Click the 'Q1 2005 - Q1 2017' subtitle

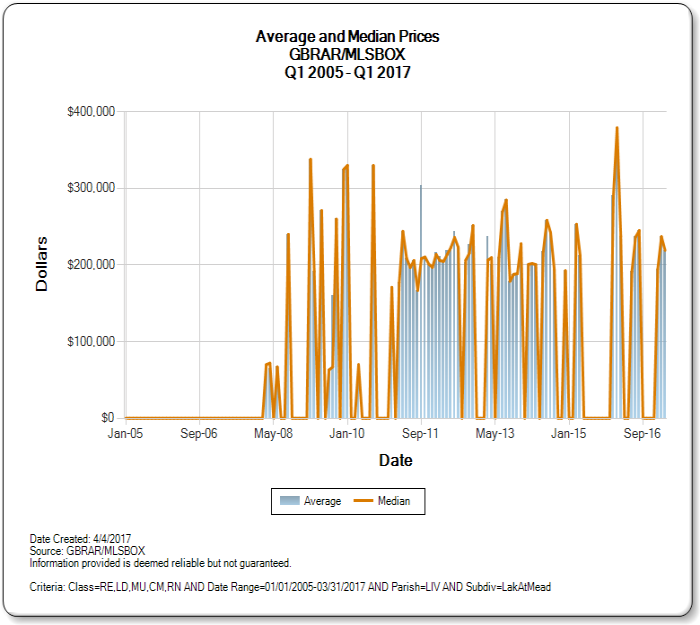[x=347, y=72]
